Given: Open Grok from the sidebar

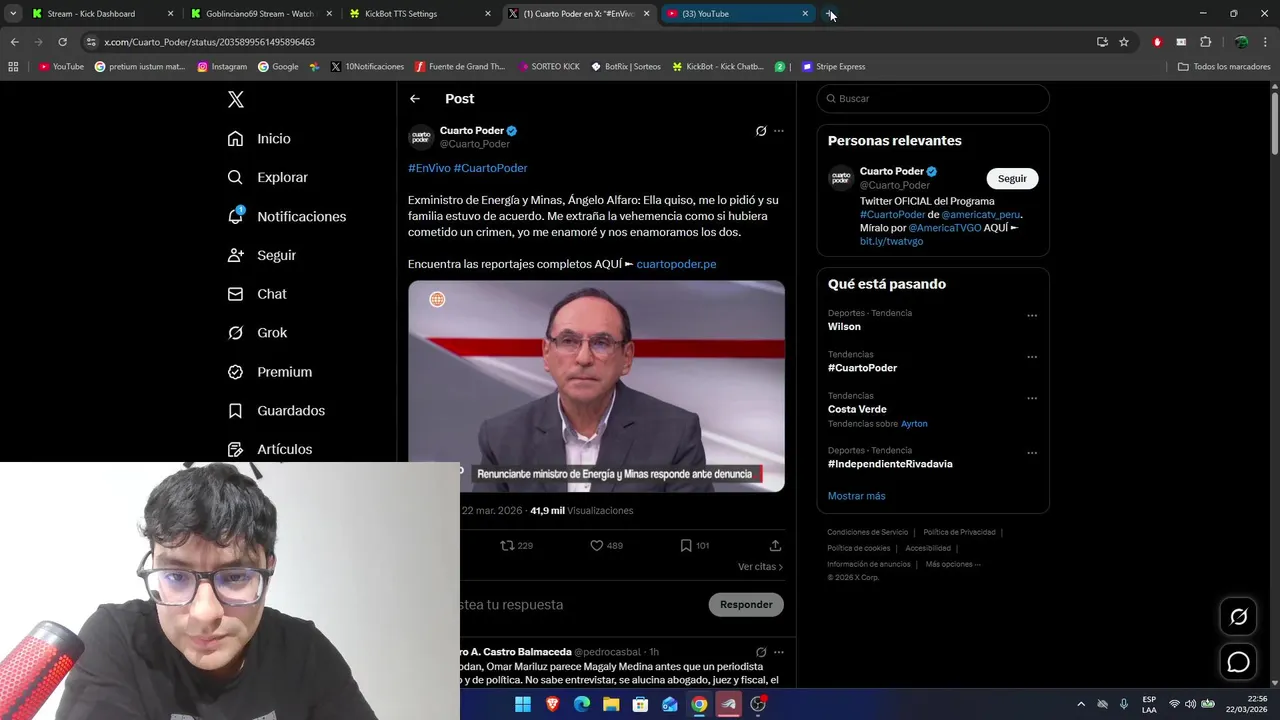Looking at the screenshot, I should click(257, 333).
